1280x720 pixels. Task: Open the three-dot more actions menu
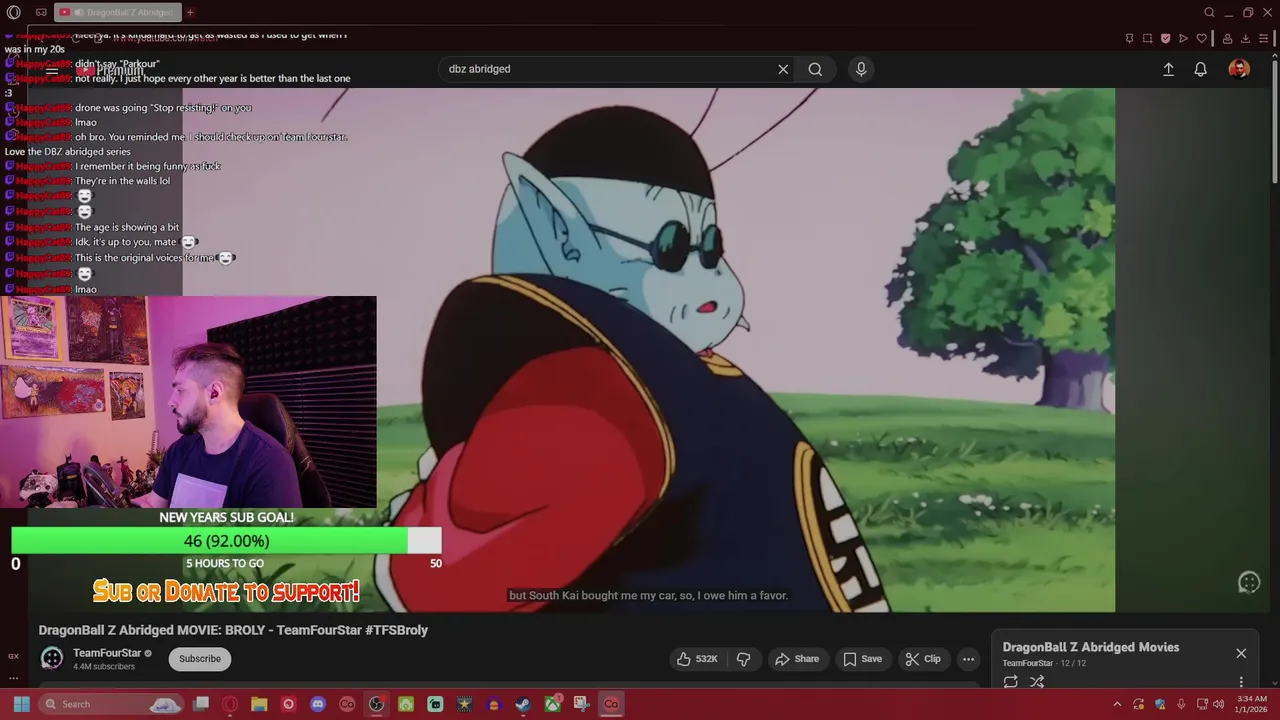968,659
